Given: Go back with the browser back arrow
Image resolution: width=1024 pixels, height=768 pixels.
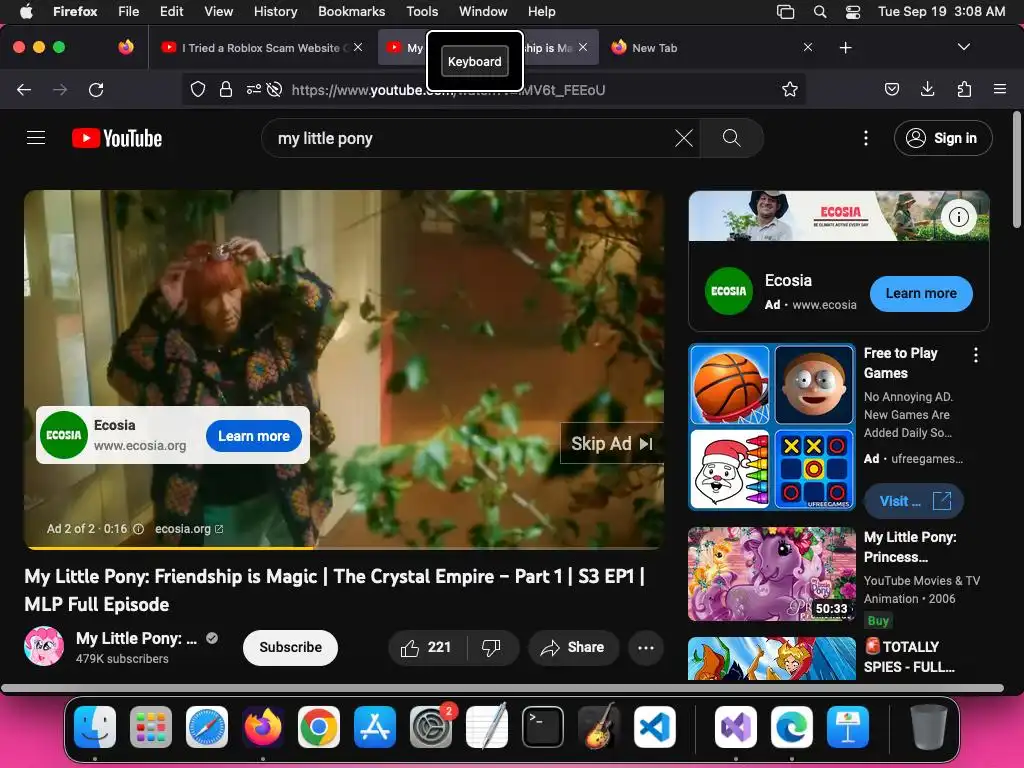Looking at the screenshot, I should click(24, 89).
